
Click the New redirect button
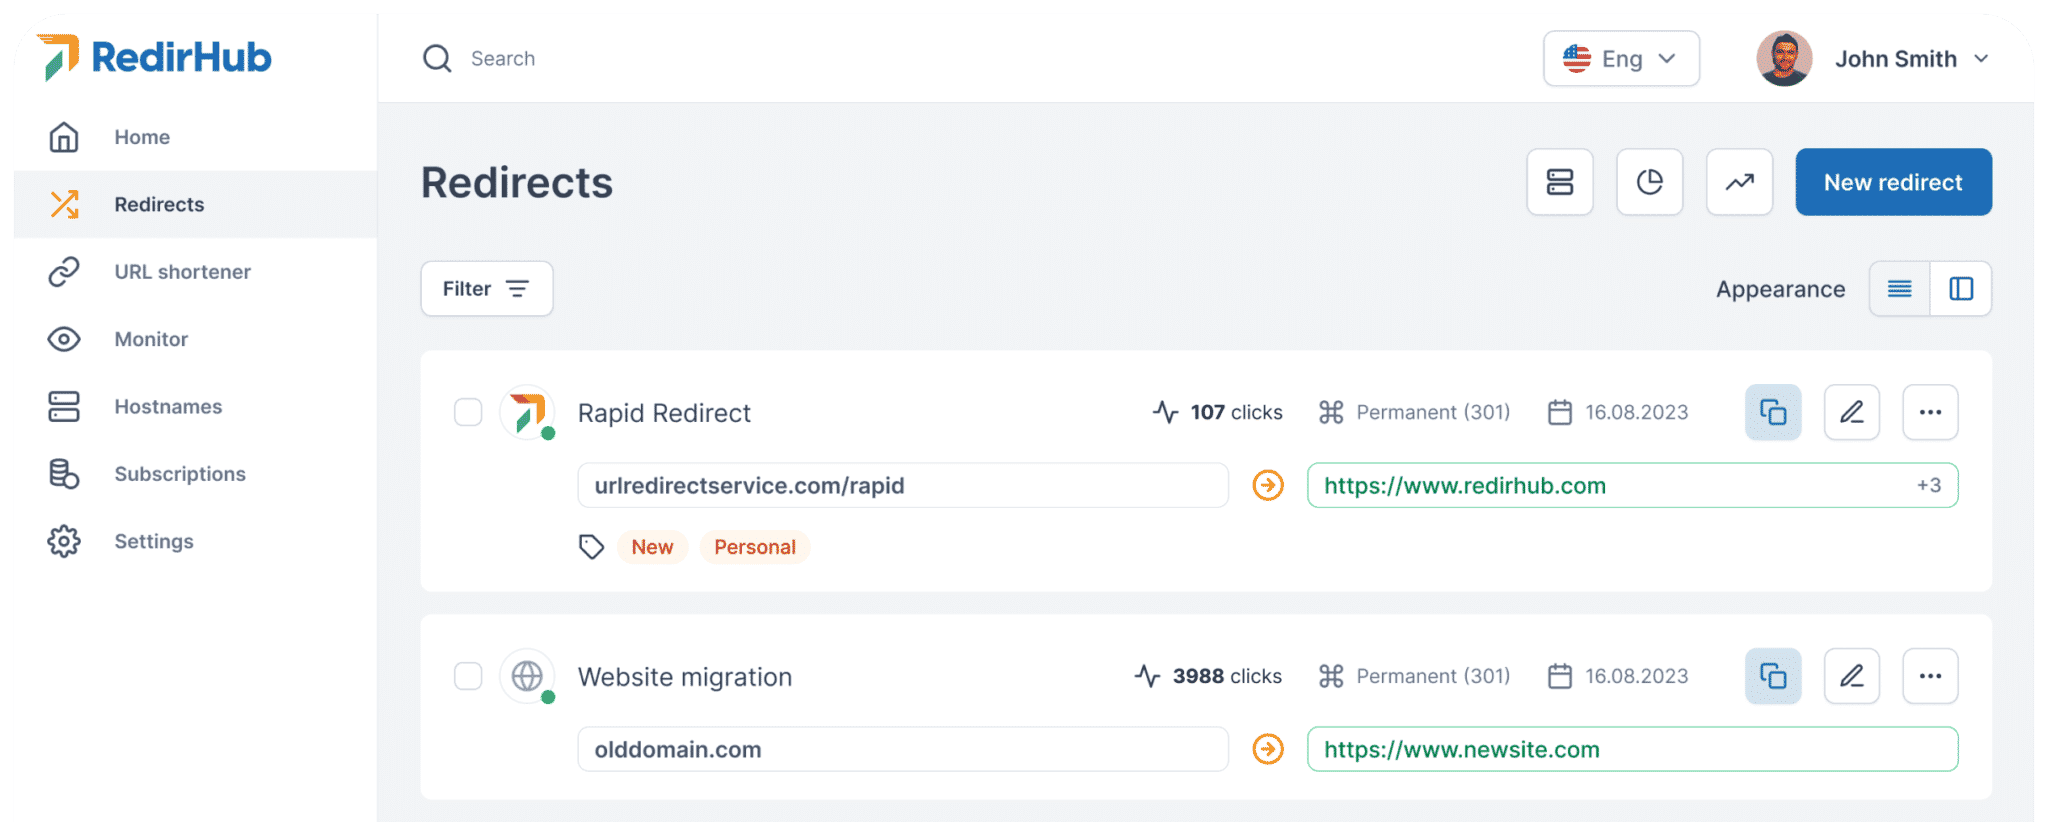coord(1892,182)
